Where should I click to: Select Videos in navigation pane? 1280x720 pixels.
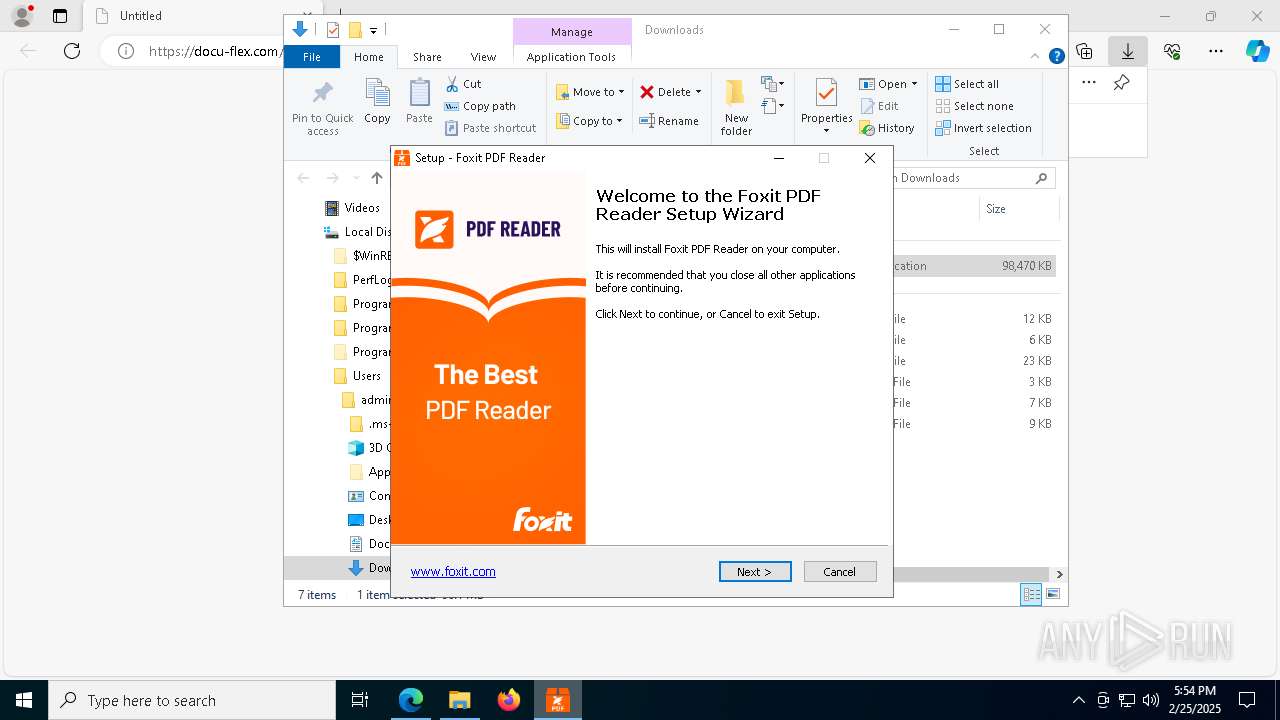point(362,208)
